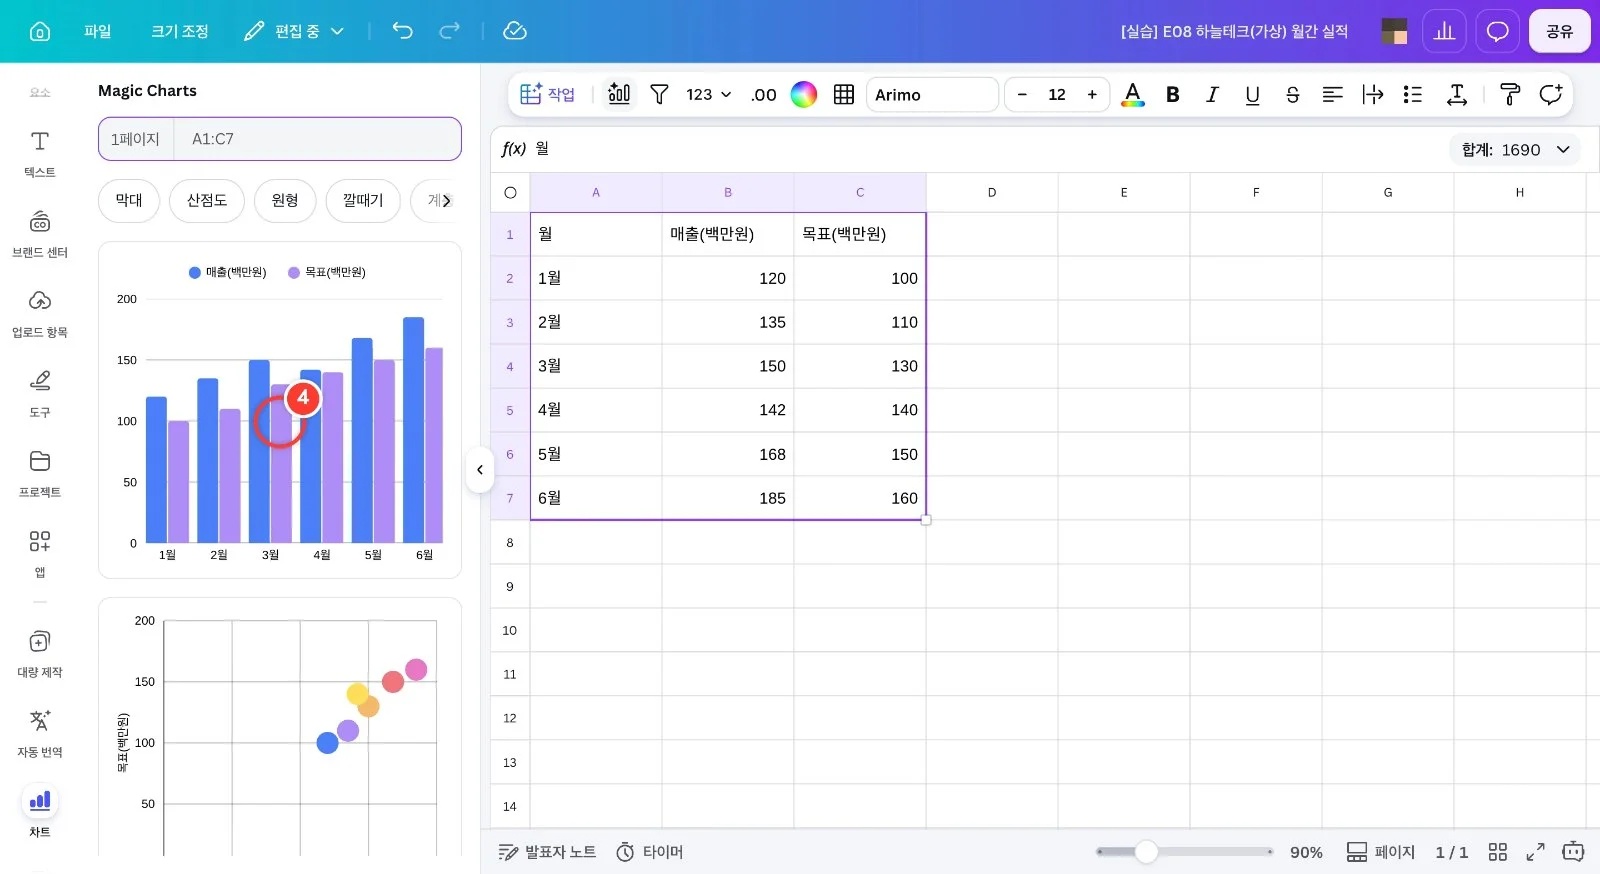Open the 123 number format dropdown
1600x874 pixels.
pyautogui.click(x=708, y=94)
